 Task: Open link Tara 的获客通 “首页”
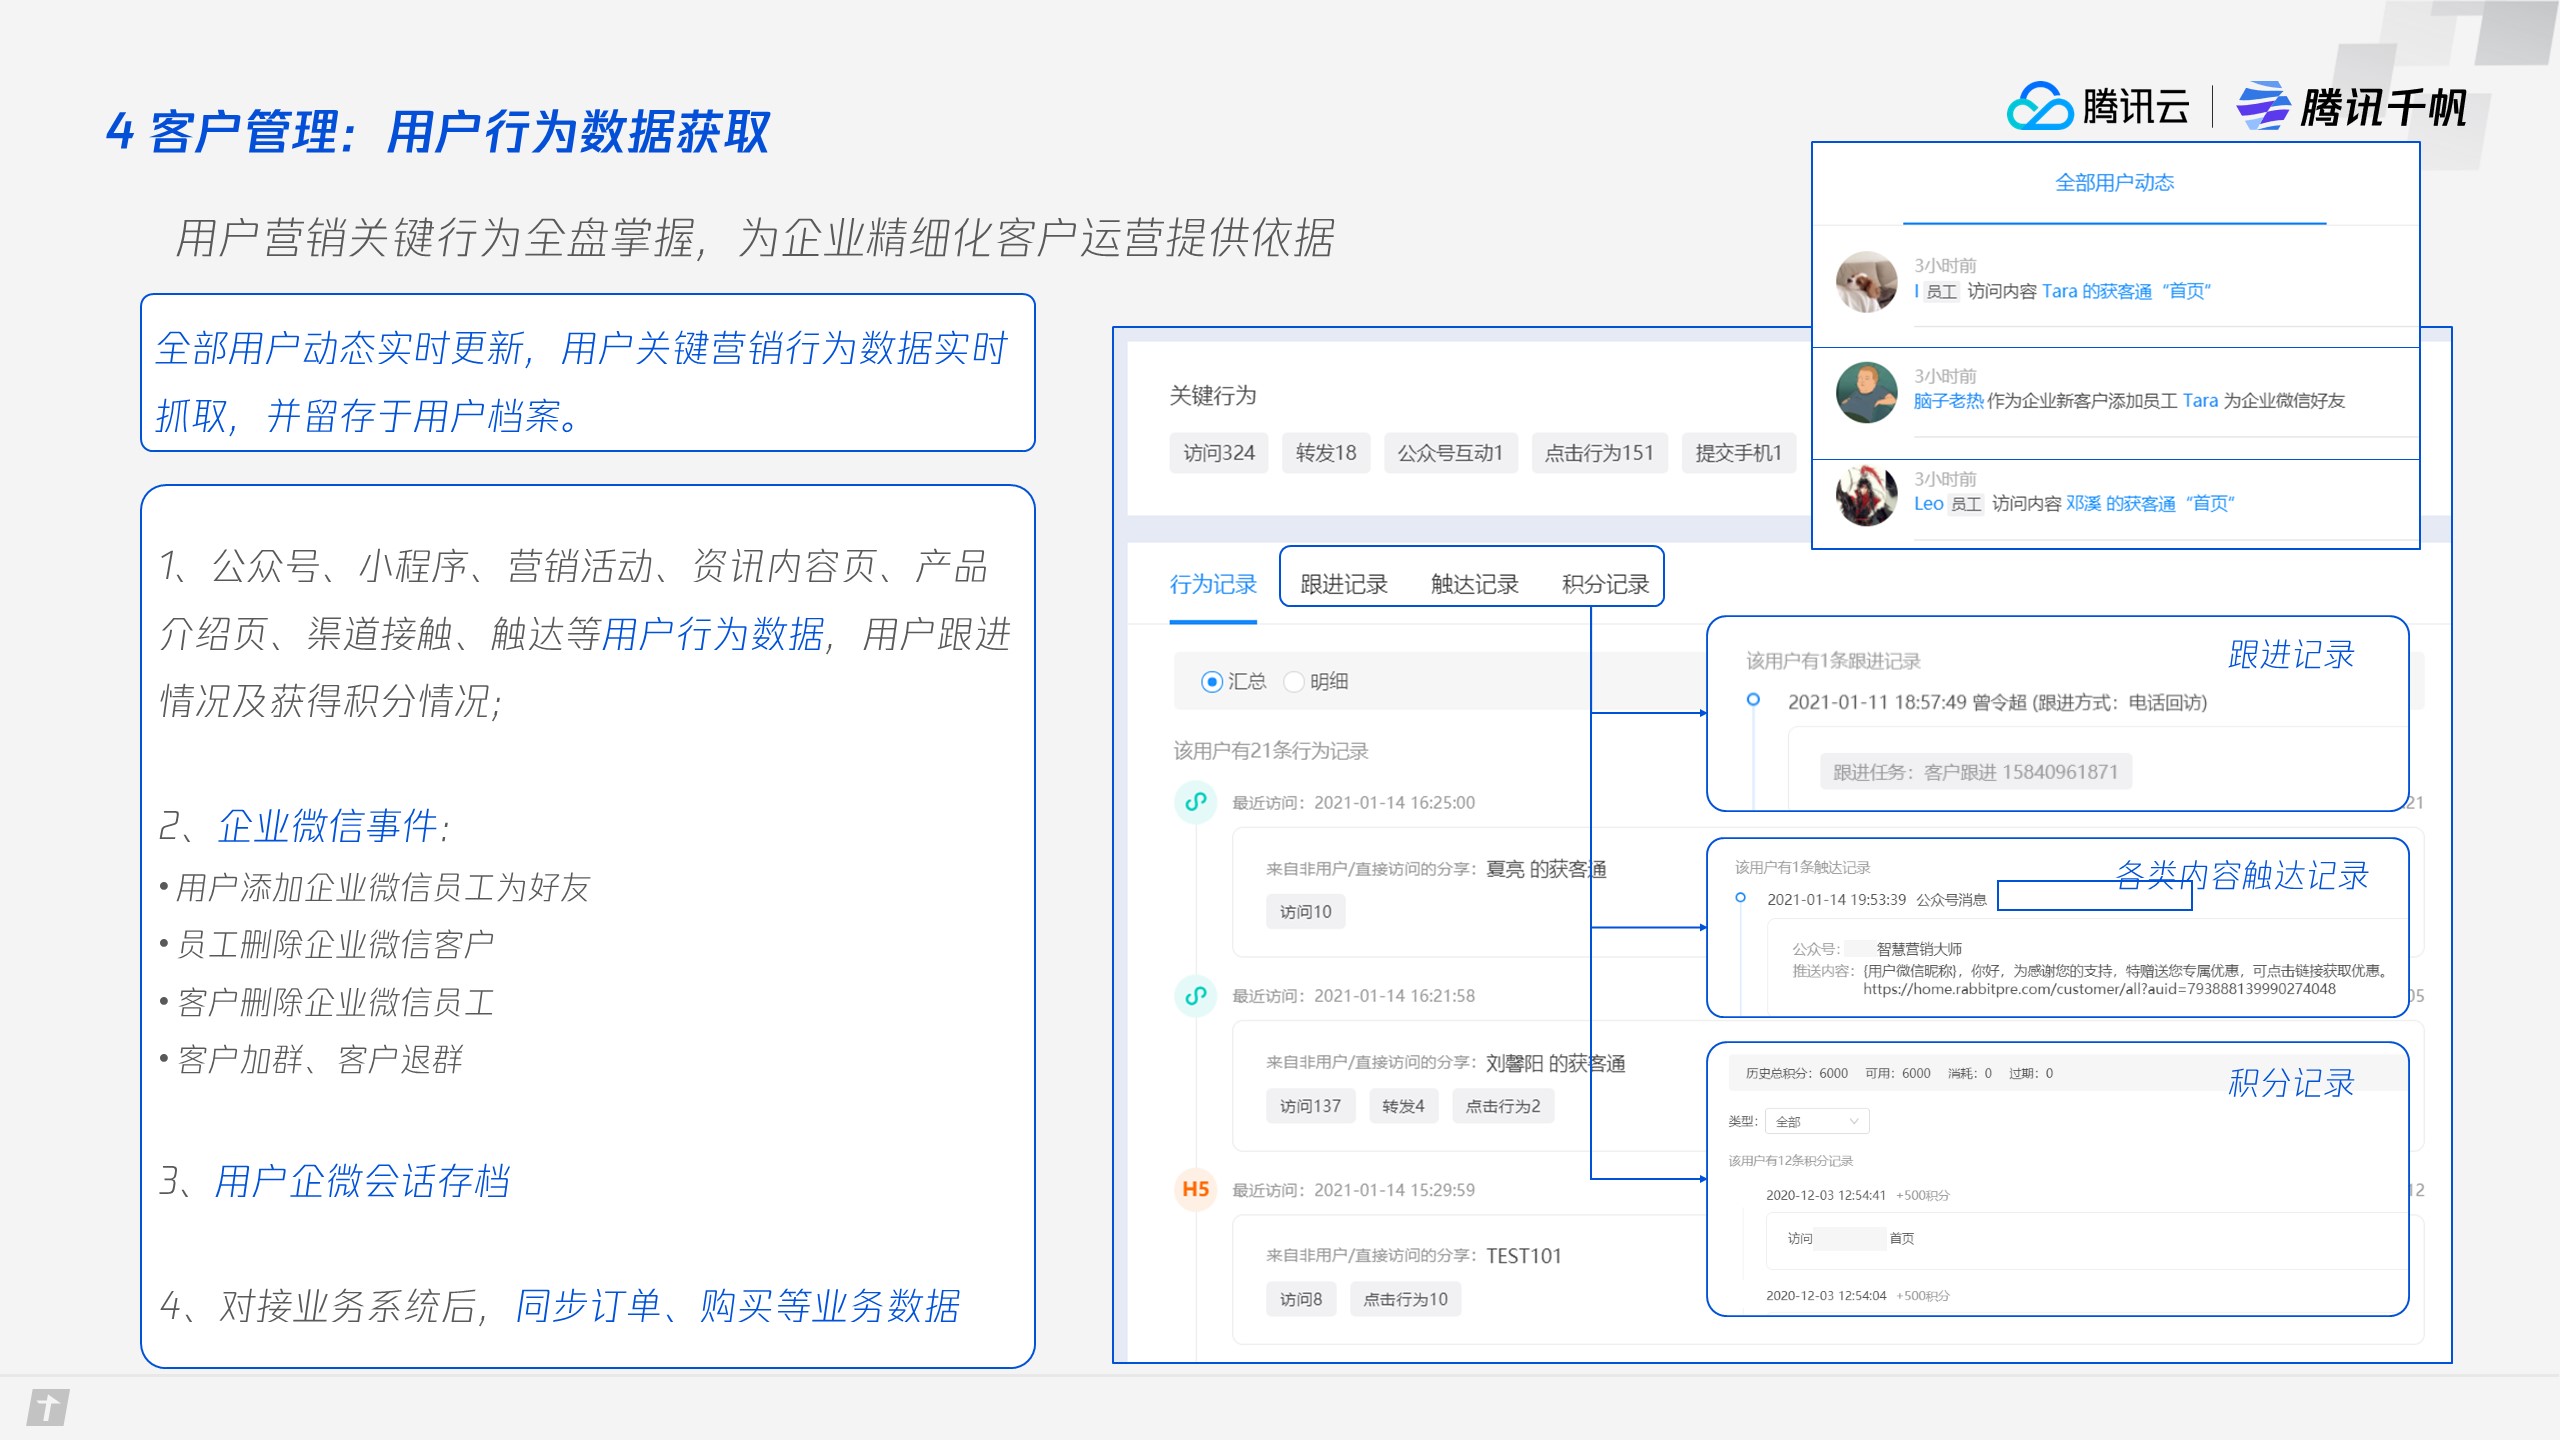click(2126, 291)
